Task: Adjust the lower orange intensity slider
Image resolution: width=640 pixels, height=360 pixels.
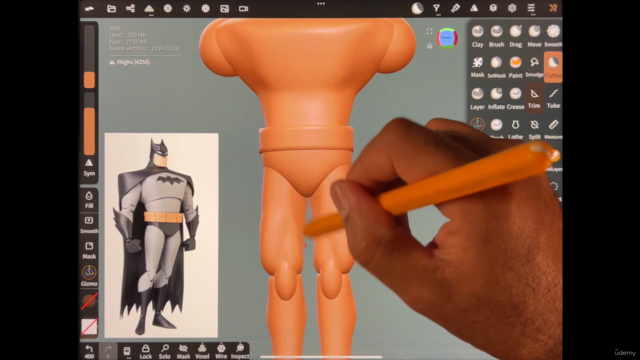Action: point(89,124)
